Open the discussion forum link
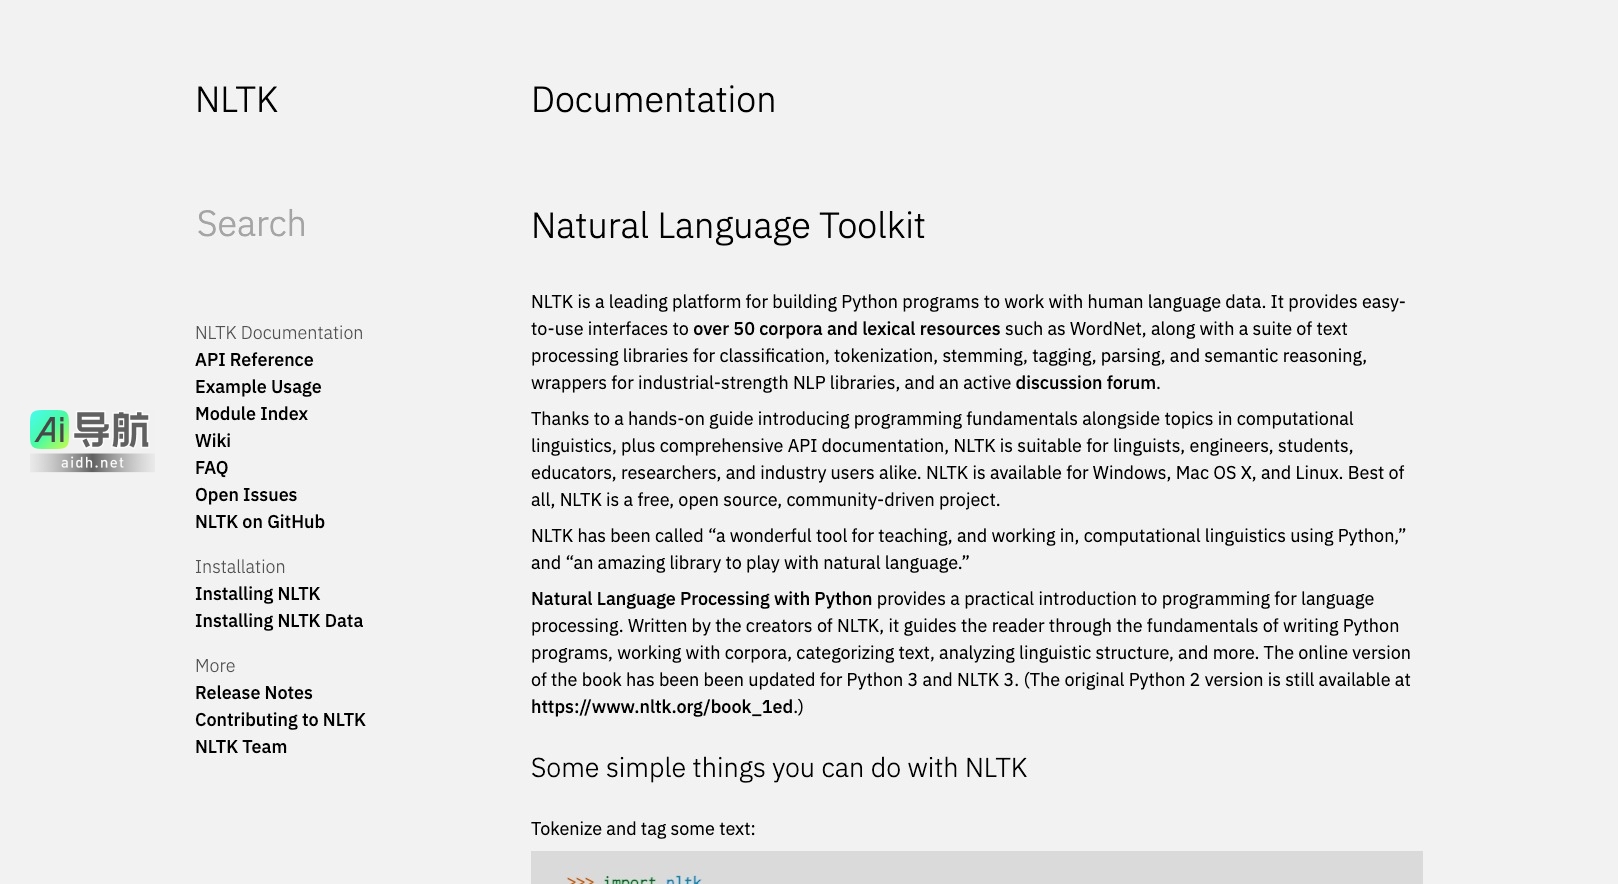 coord(1085,383)
